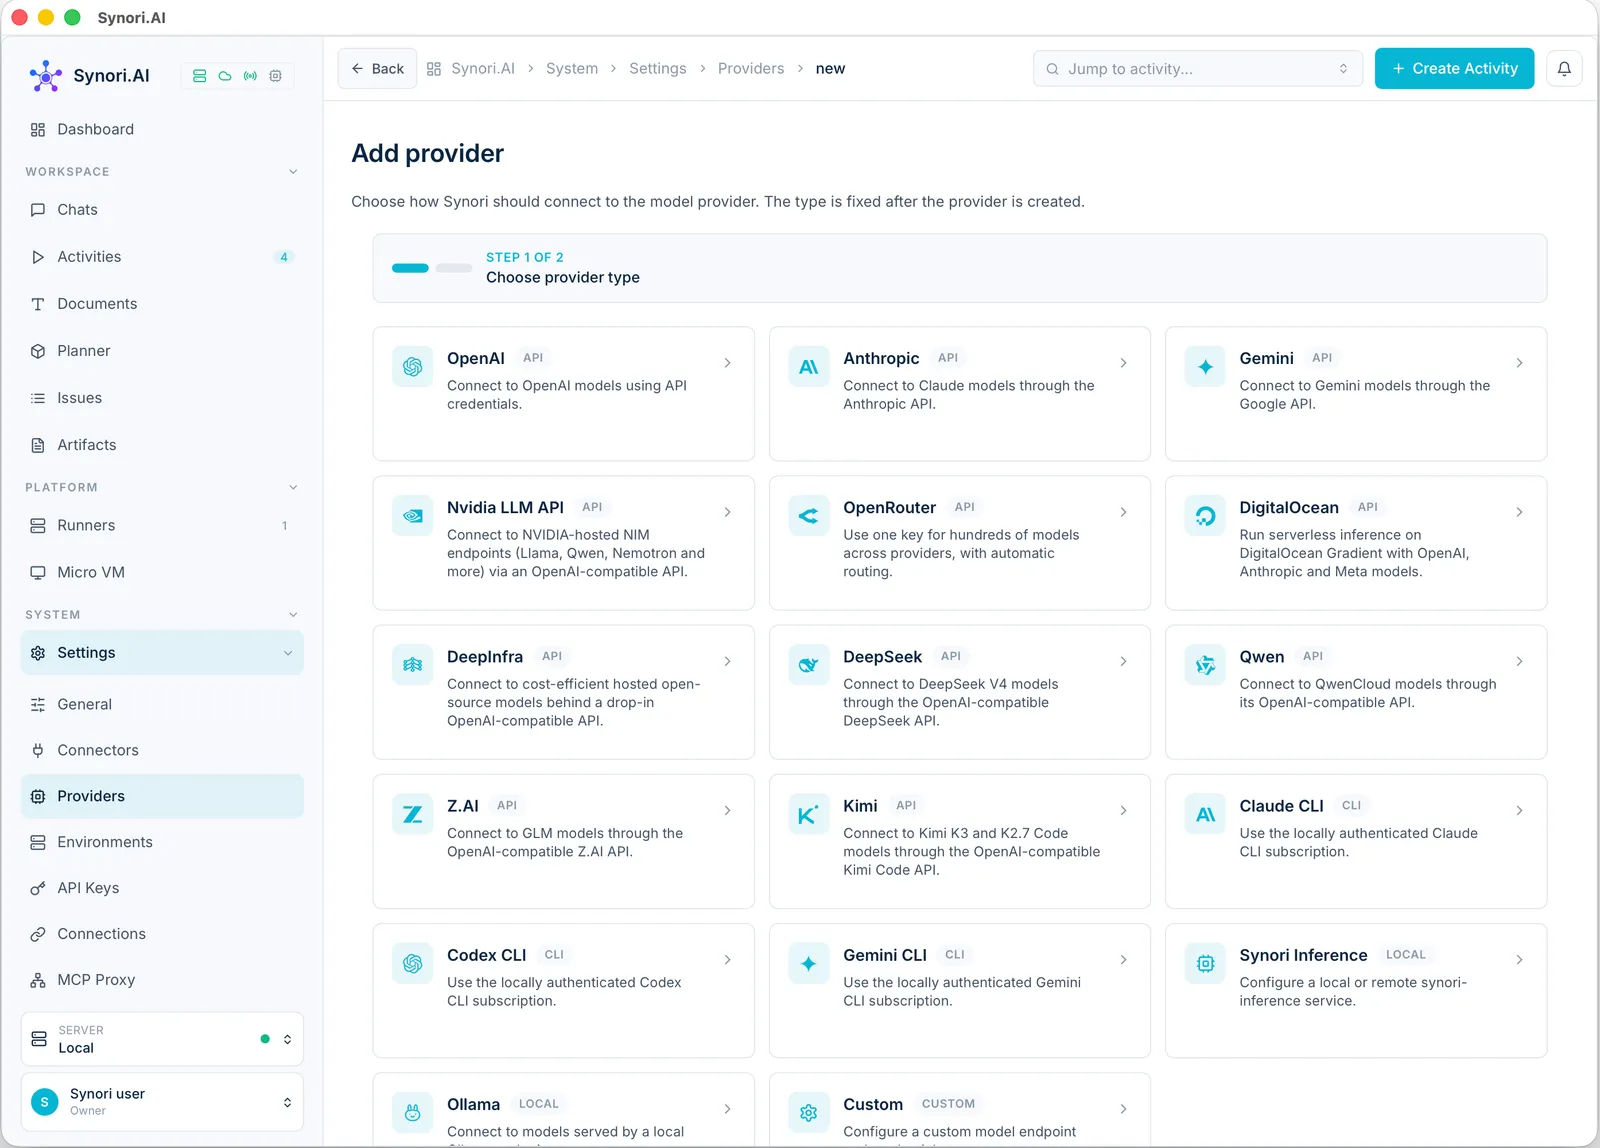The width and height of the screenshot is (1600, 1148).
Task: Click the DigitalOcean logo icon
Action: pos(1205,516)
